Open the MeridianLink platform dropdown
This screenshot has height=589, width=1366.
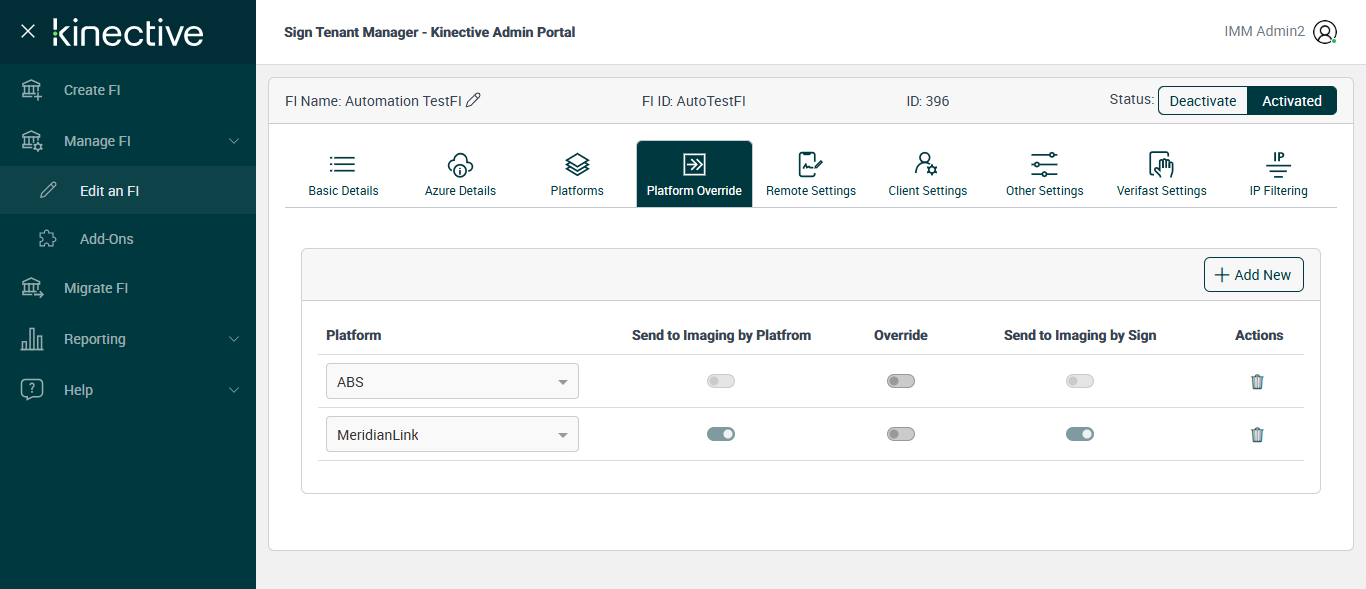coord(452,434)
